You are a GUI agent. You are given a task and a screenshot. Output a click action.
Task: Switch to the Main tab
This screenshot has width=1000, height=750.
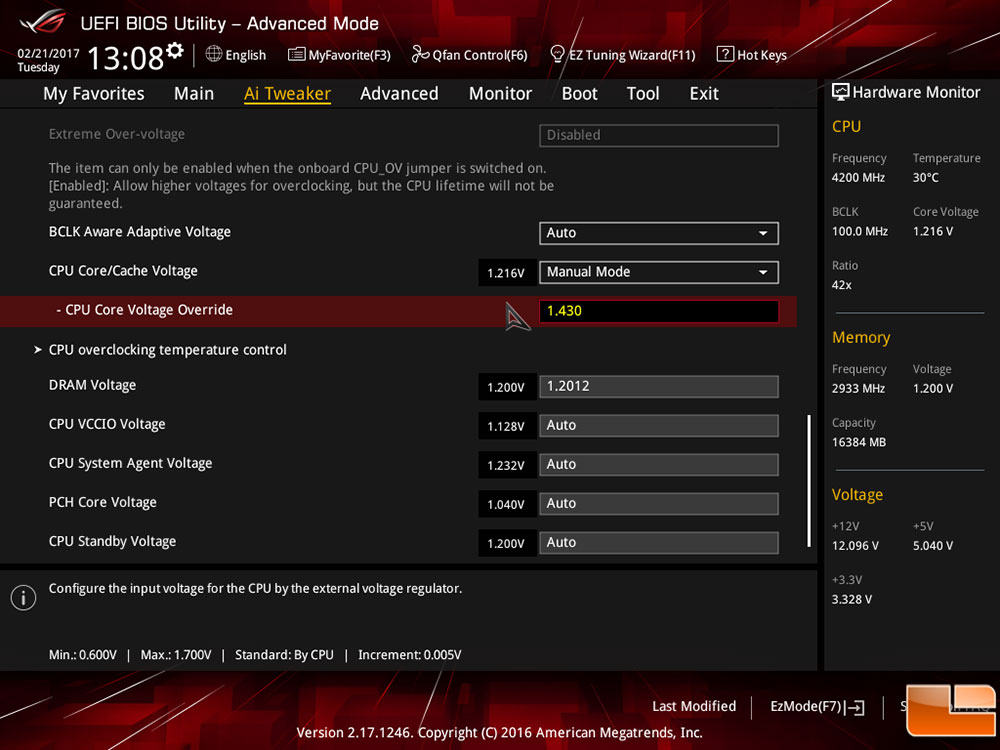point(194,94)
